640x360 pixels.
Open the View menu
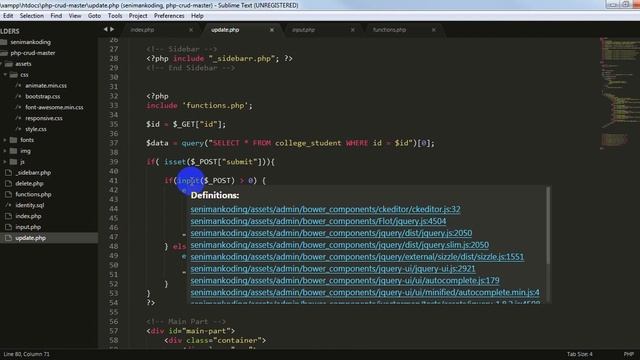(75, 16)
